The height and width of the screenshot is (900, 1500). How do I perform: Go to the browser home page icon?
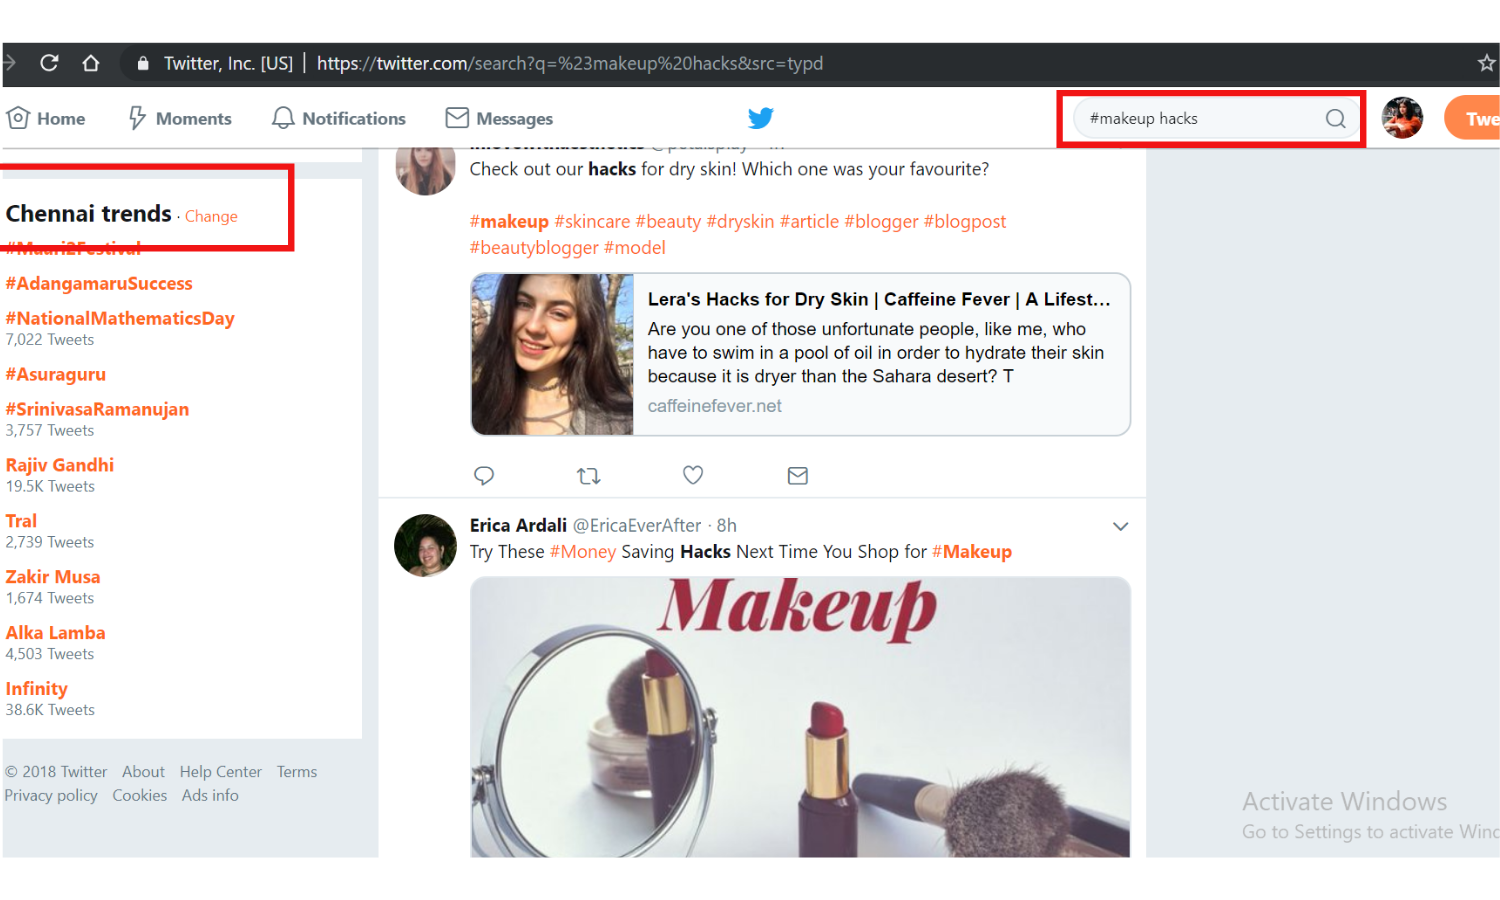[x=91, y=63]
